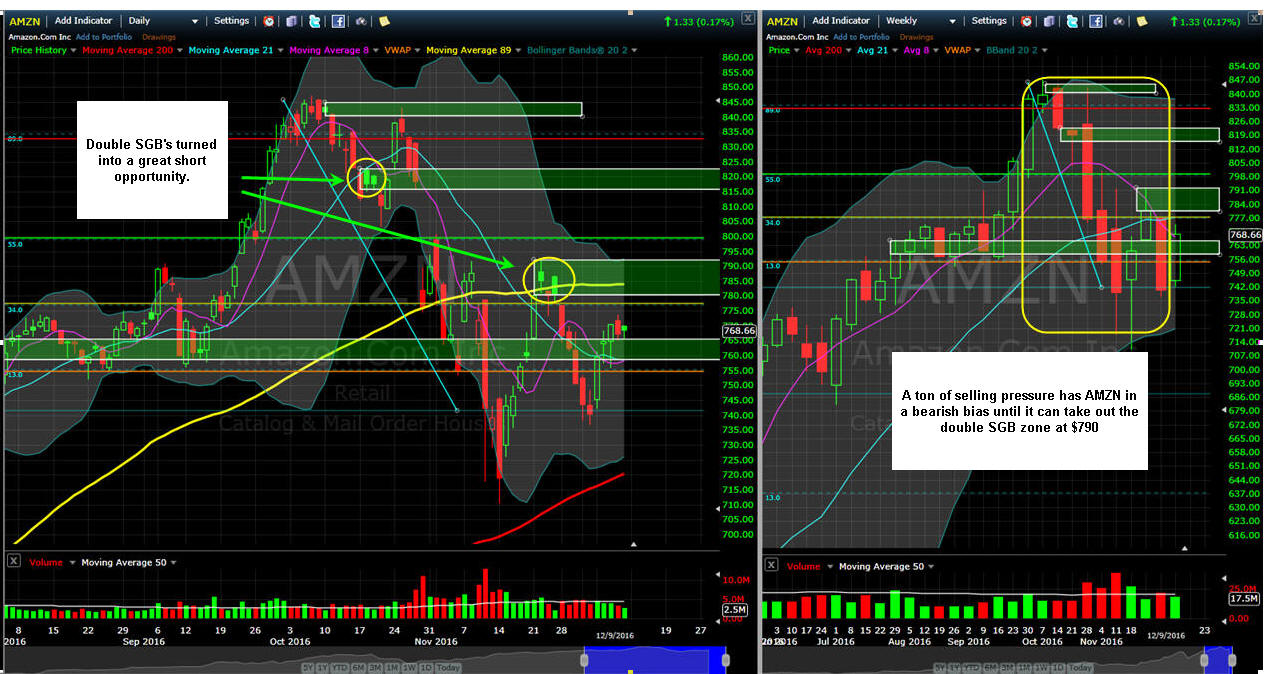Share the weekly chart on Facebook

pyautogui.click(x=1096, y=21)
